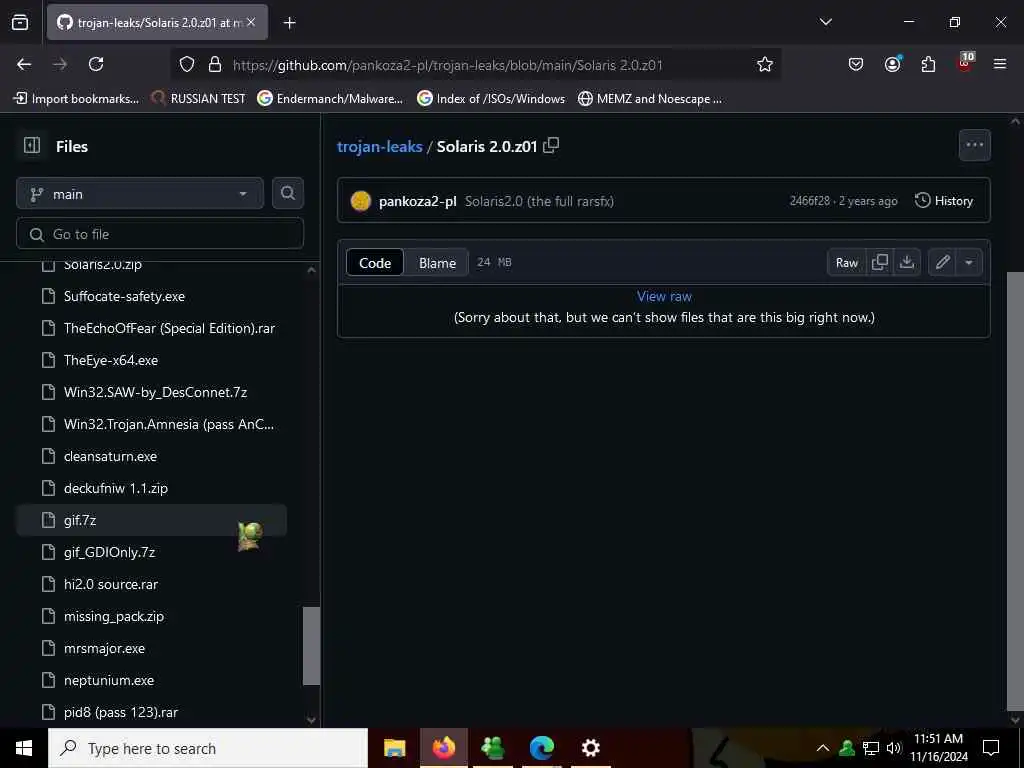Copy raw file contents icon
The image size is (1024, 768).
click(x=880, y=262)
